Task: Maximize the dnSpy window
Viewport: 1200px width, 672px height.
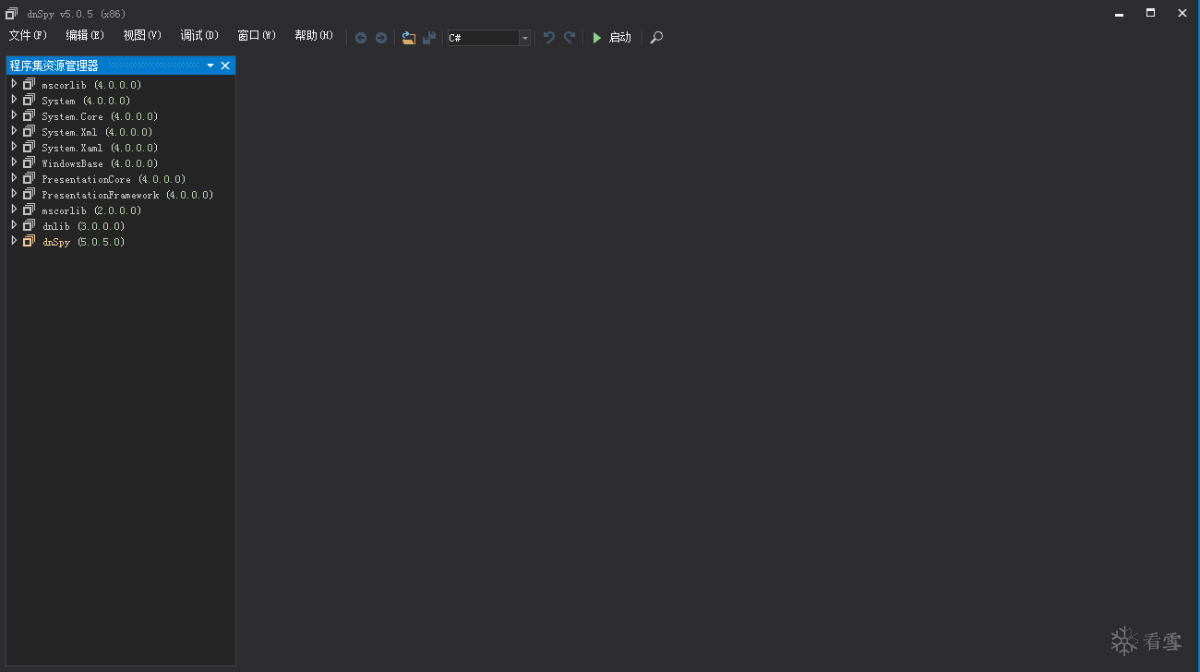Action: [x=1151, y=13]
